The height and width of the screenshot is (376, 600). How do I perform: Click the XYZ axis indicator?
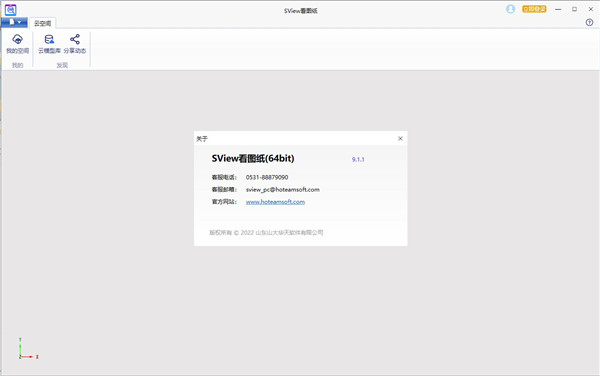[x=28, y=348]
